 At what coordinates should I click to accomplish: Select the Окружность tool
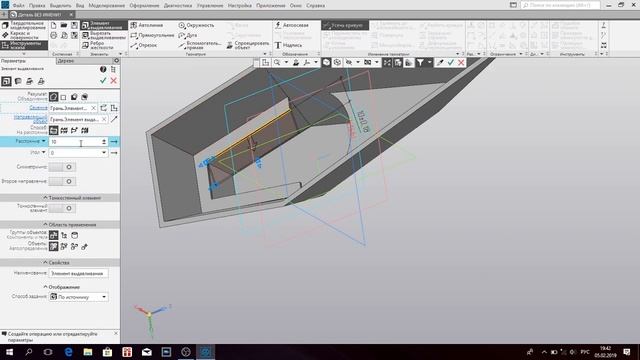point(196,25)
